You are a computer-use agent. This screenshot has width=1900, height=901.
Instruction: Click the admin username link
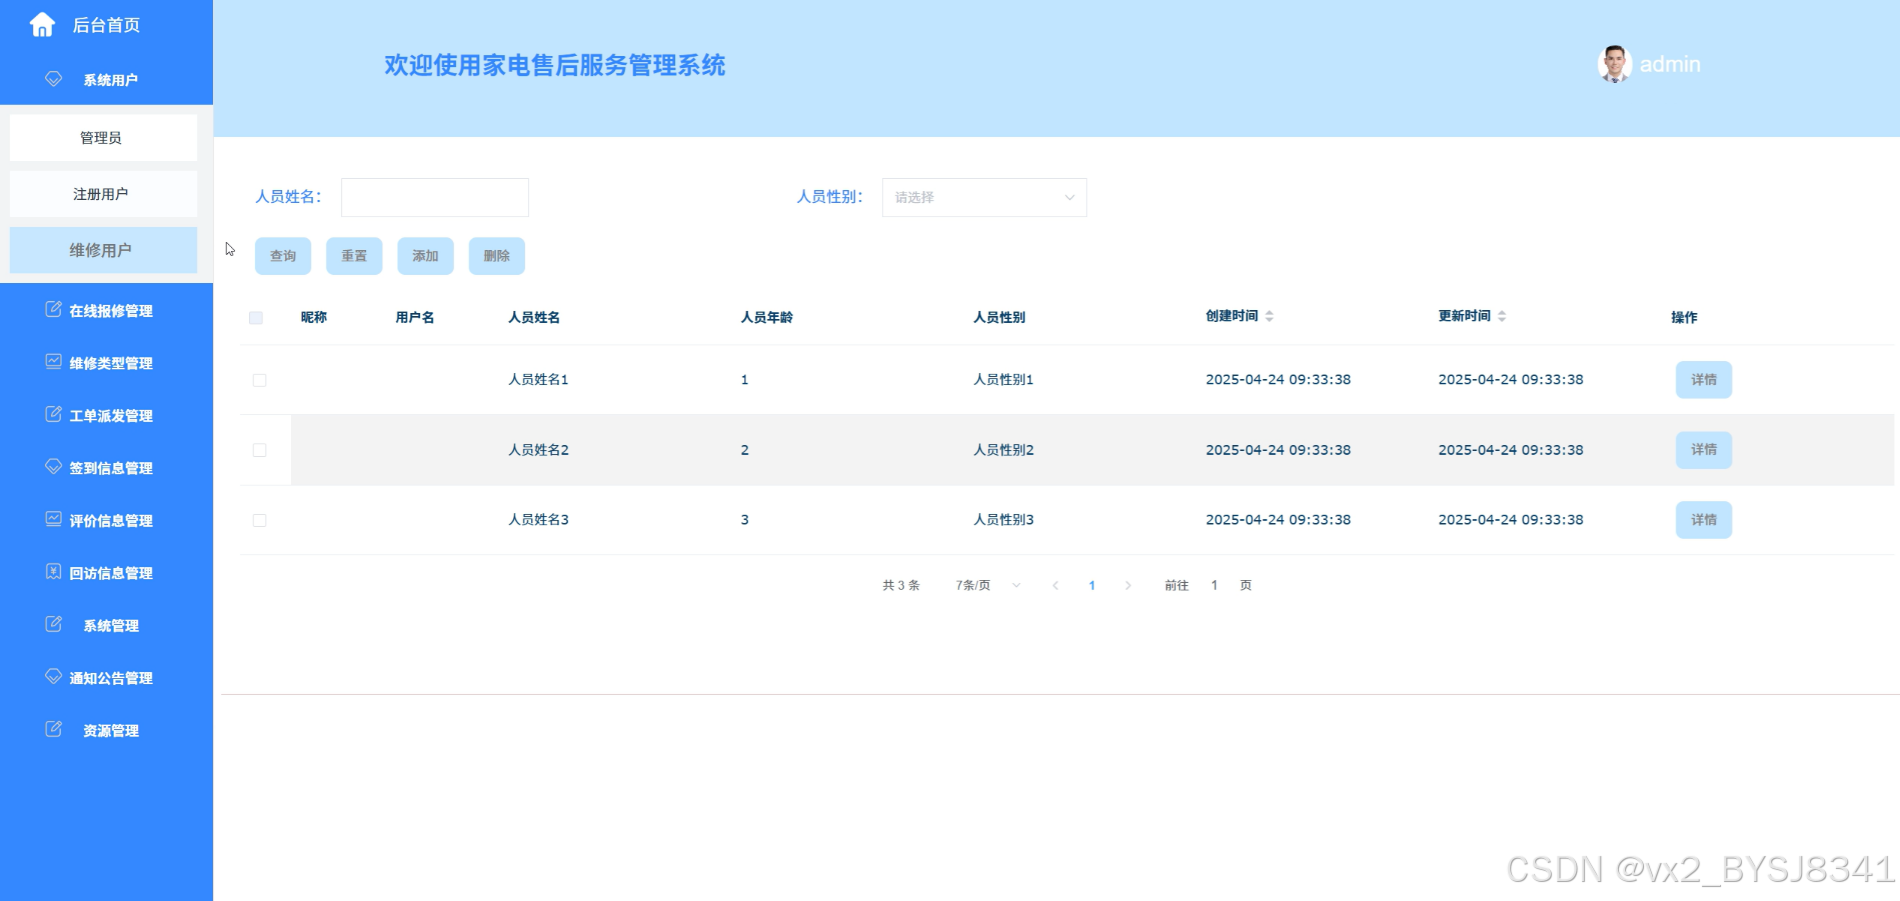coord(1670,64)
